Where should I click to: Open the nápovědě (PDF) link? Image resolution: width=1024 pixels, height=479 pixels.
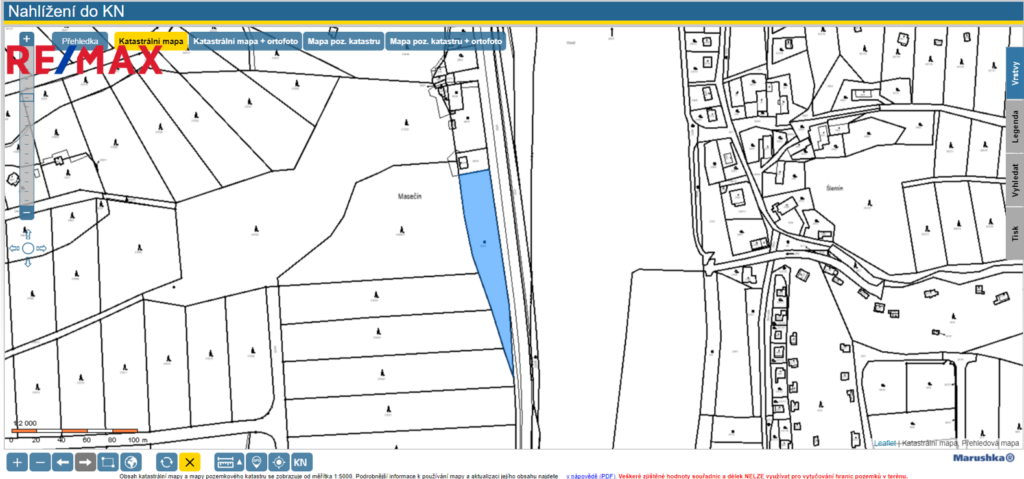(x=591, y=476)
